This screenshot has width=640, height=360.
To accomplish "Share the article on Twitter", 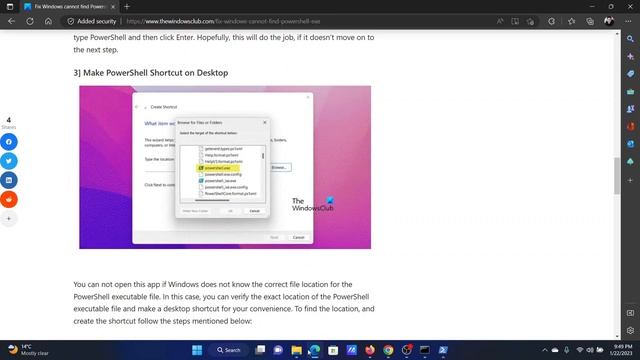I will click(9, 161).
